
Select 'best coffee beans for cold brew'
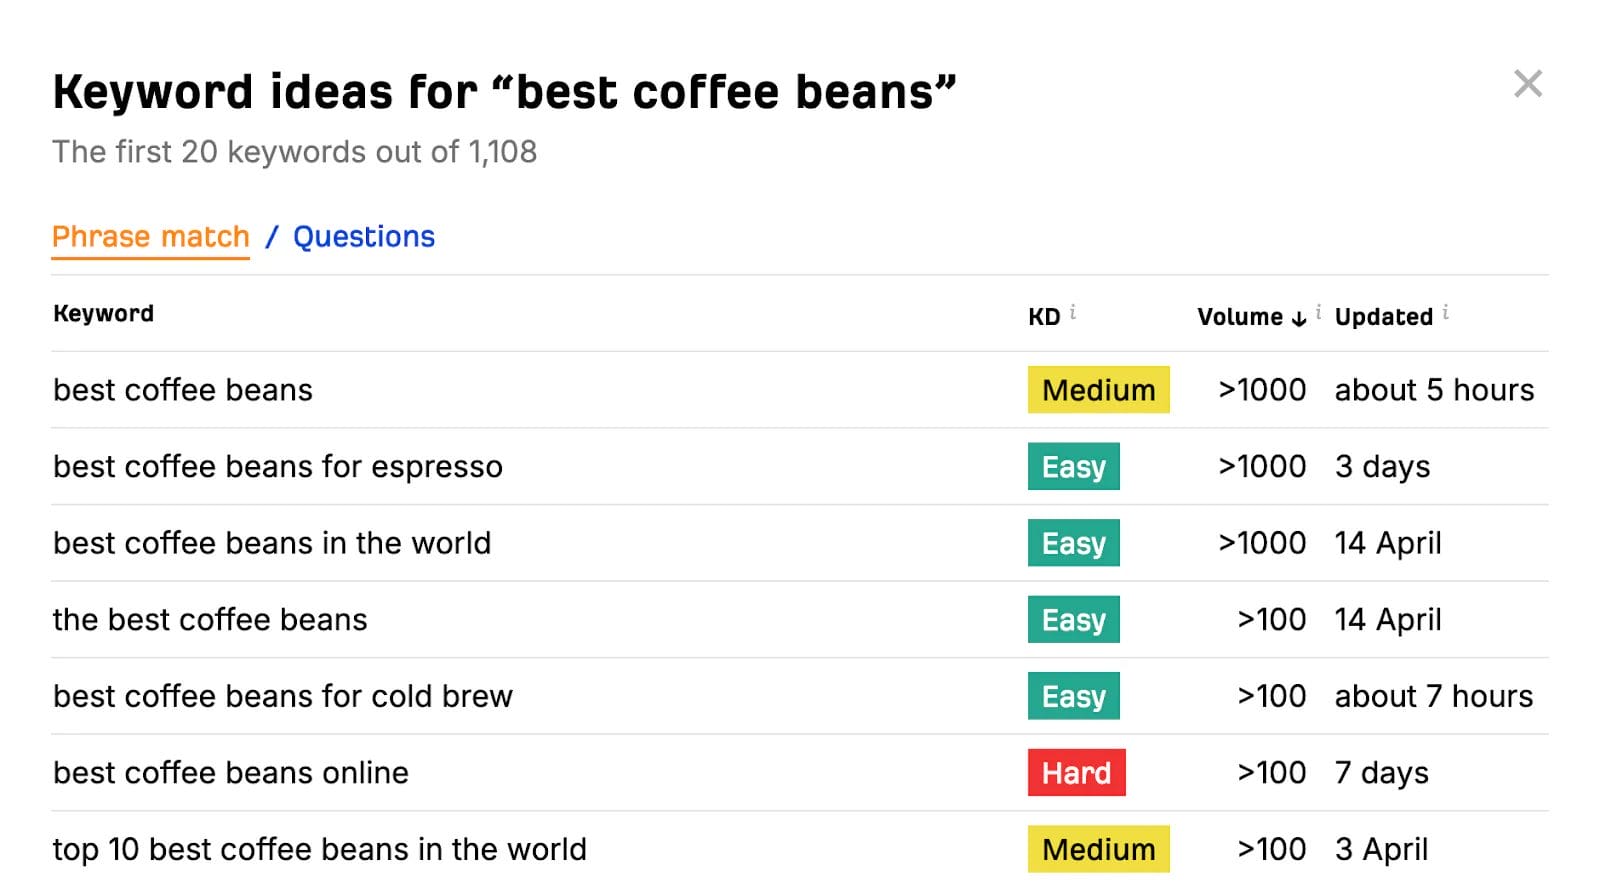[282, 696]
